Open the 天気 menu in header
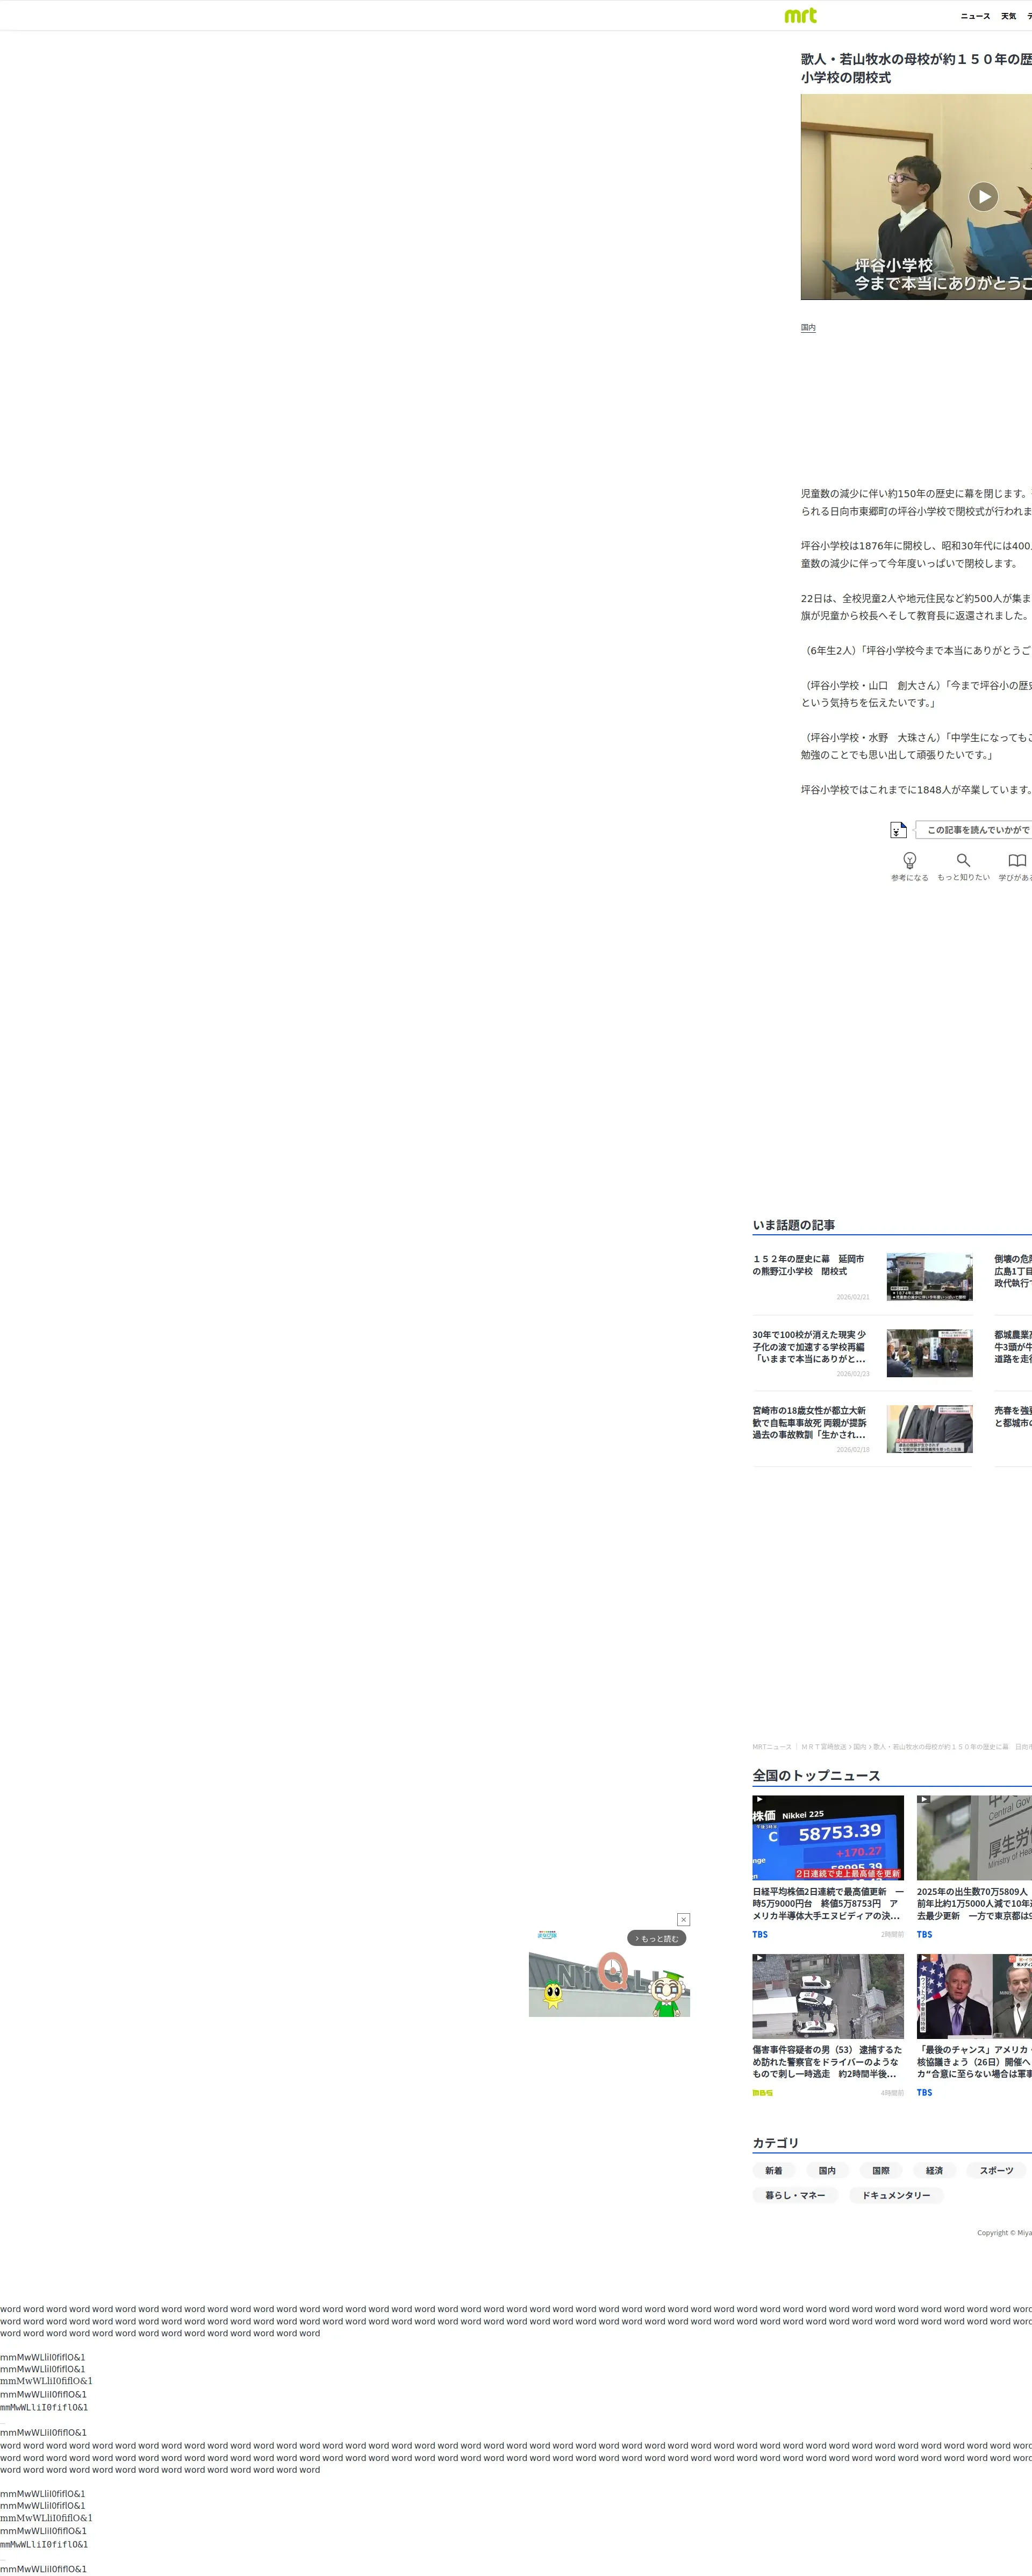Viewport: 1032px width, 2576px height. (1008, 16)
